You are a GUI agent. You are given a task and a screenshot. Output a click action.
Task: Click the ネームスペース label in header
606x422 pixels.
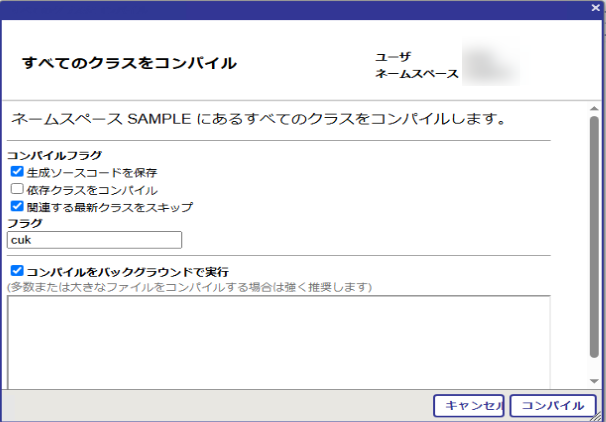point(417,74)
